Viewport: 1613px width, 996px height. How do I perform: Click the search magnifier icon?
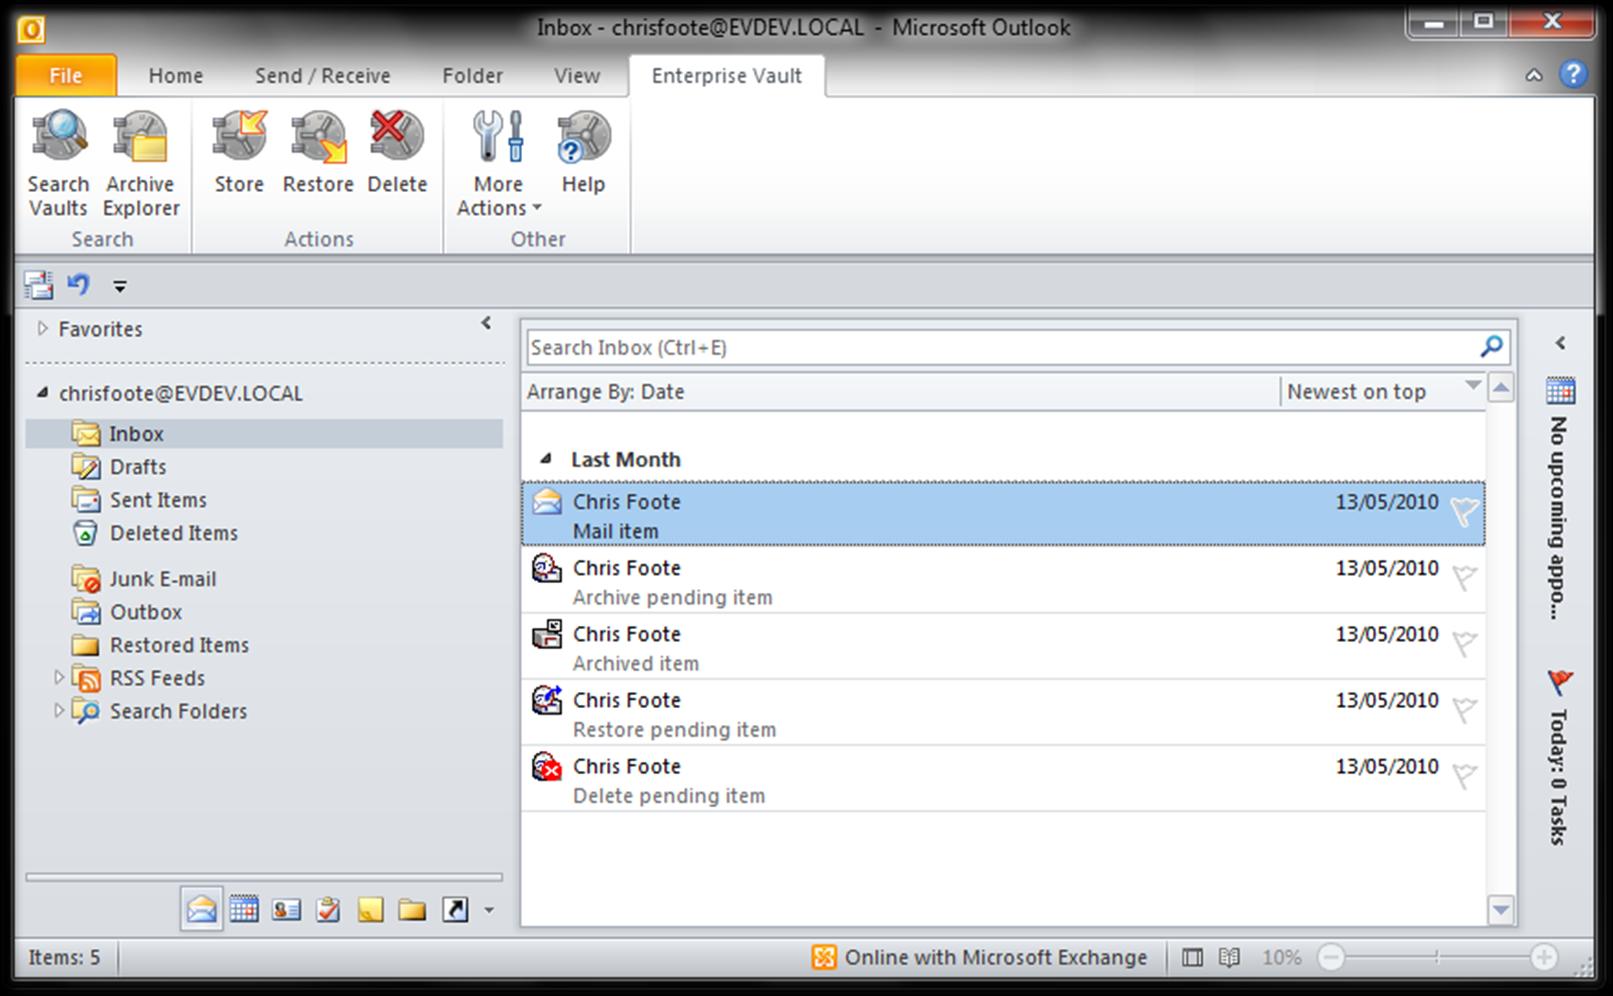tap(1491, 347)
